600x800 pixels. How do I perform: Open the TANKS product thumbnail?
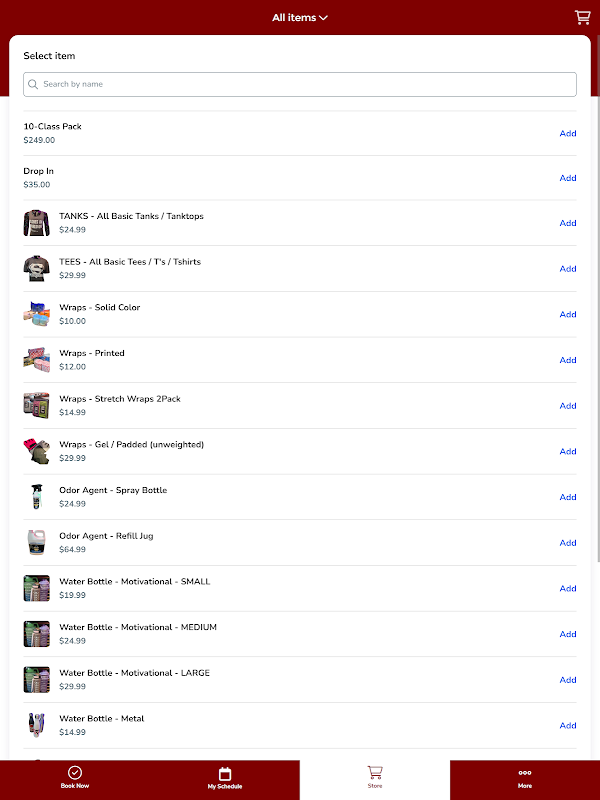(37, 223)
